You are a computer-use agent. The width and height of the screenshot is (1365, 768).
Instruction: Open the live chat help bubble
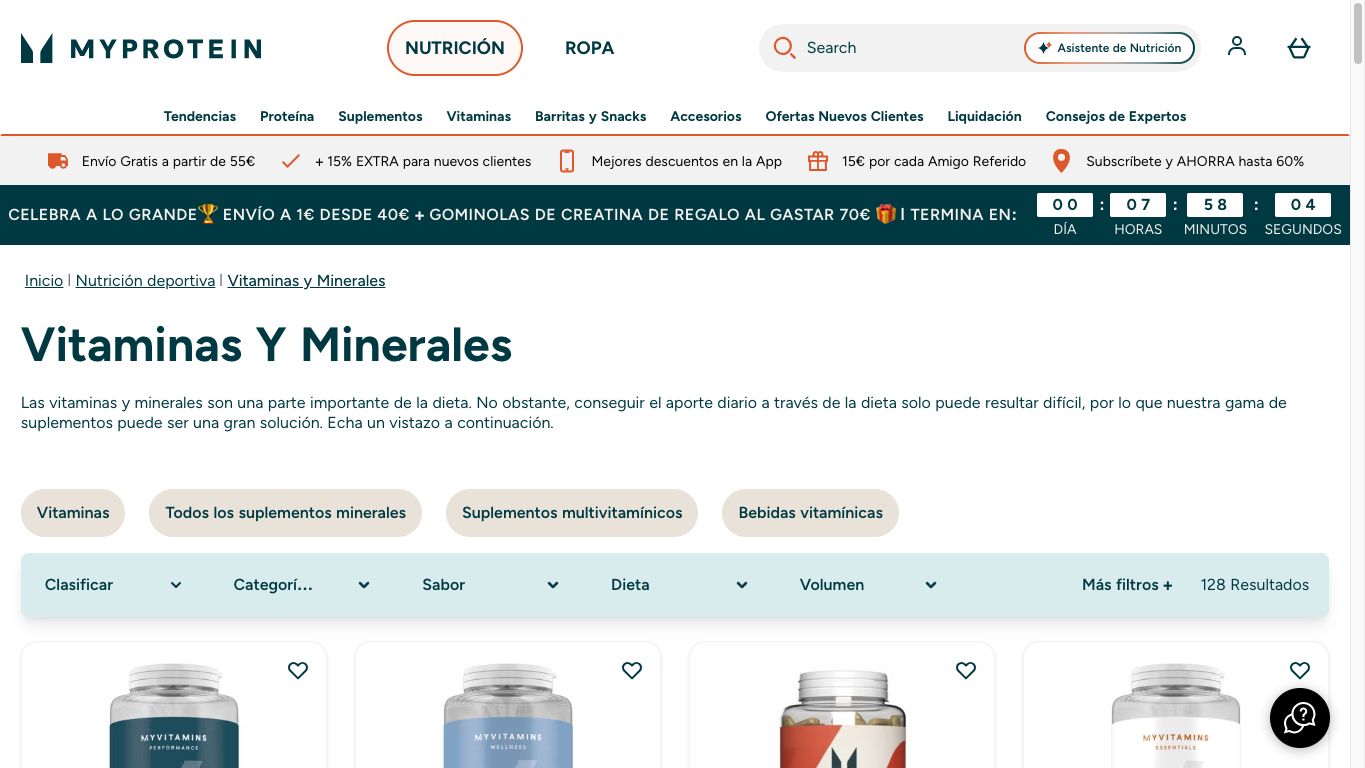1300,718
